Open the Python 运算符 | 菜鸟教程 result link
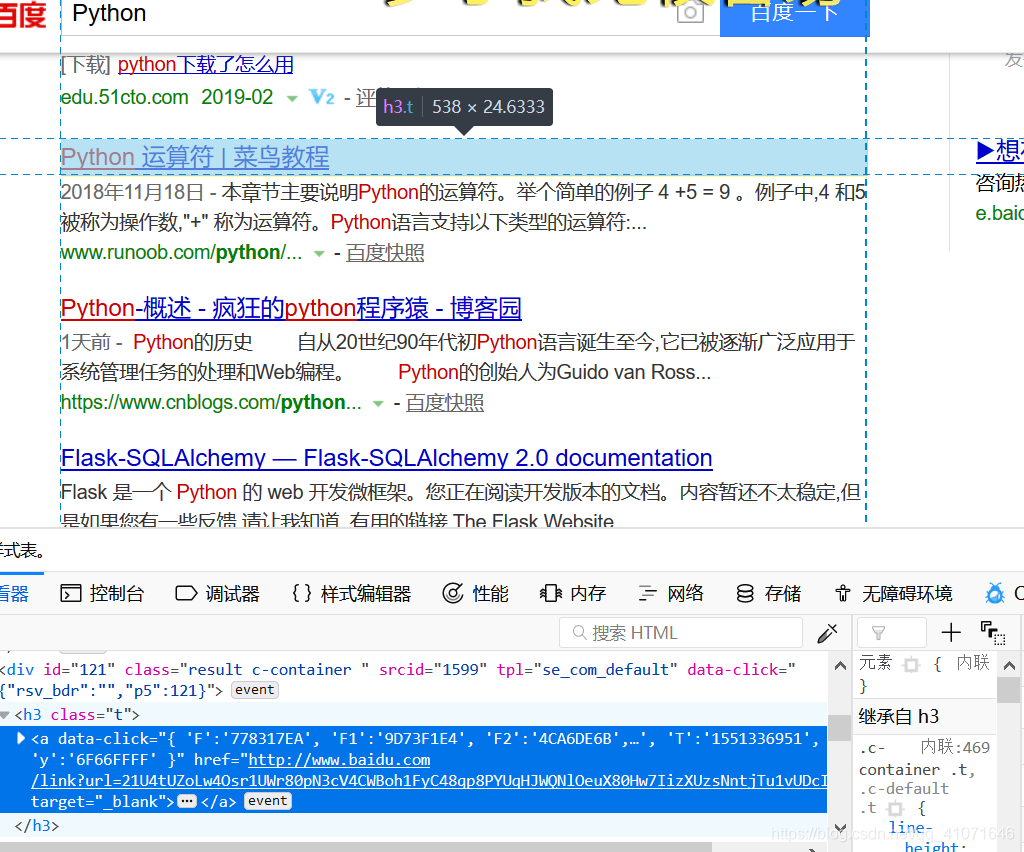The width and height of the screenshot is (1024, 852). point(195,157)
